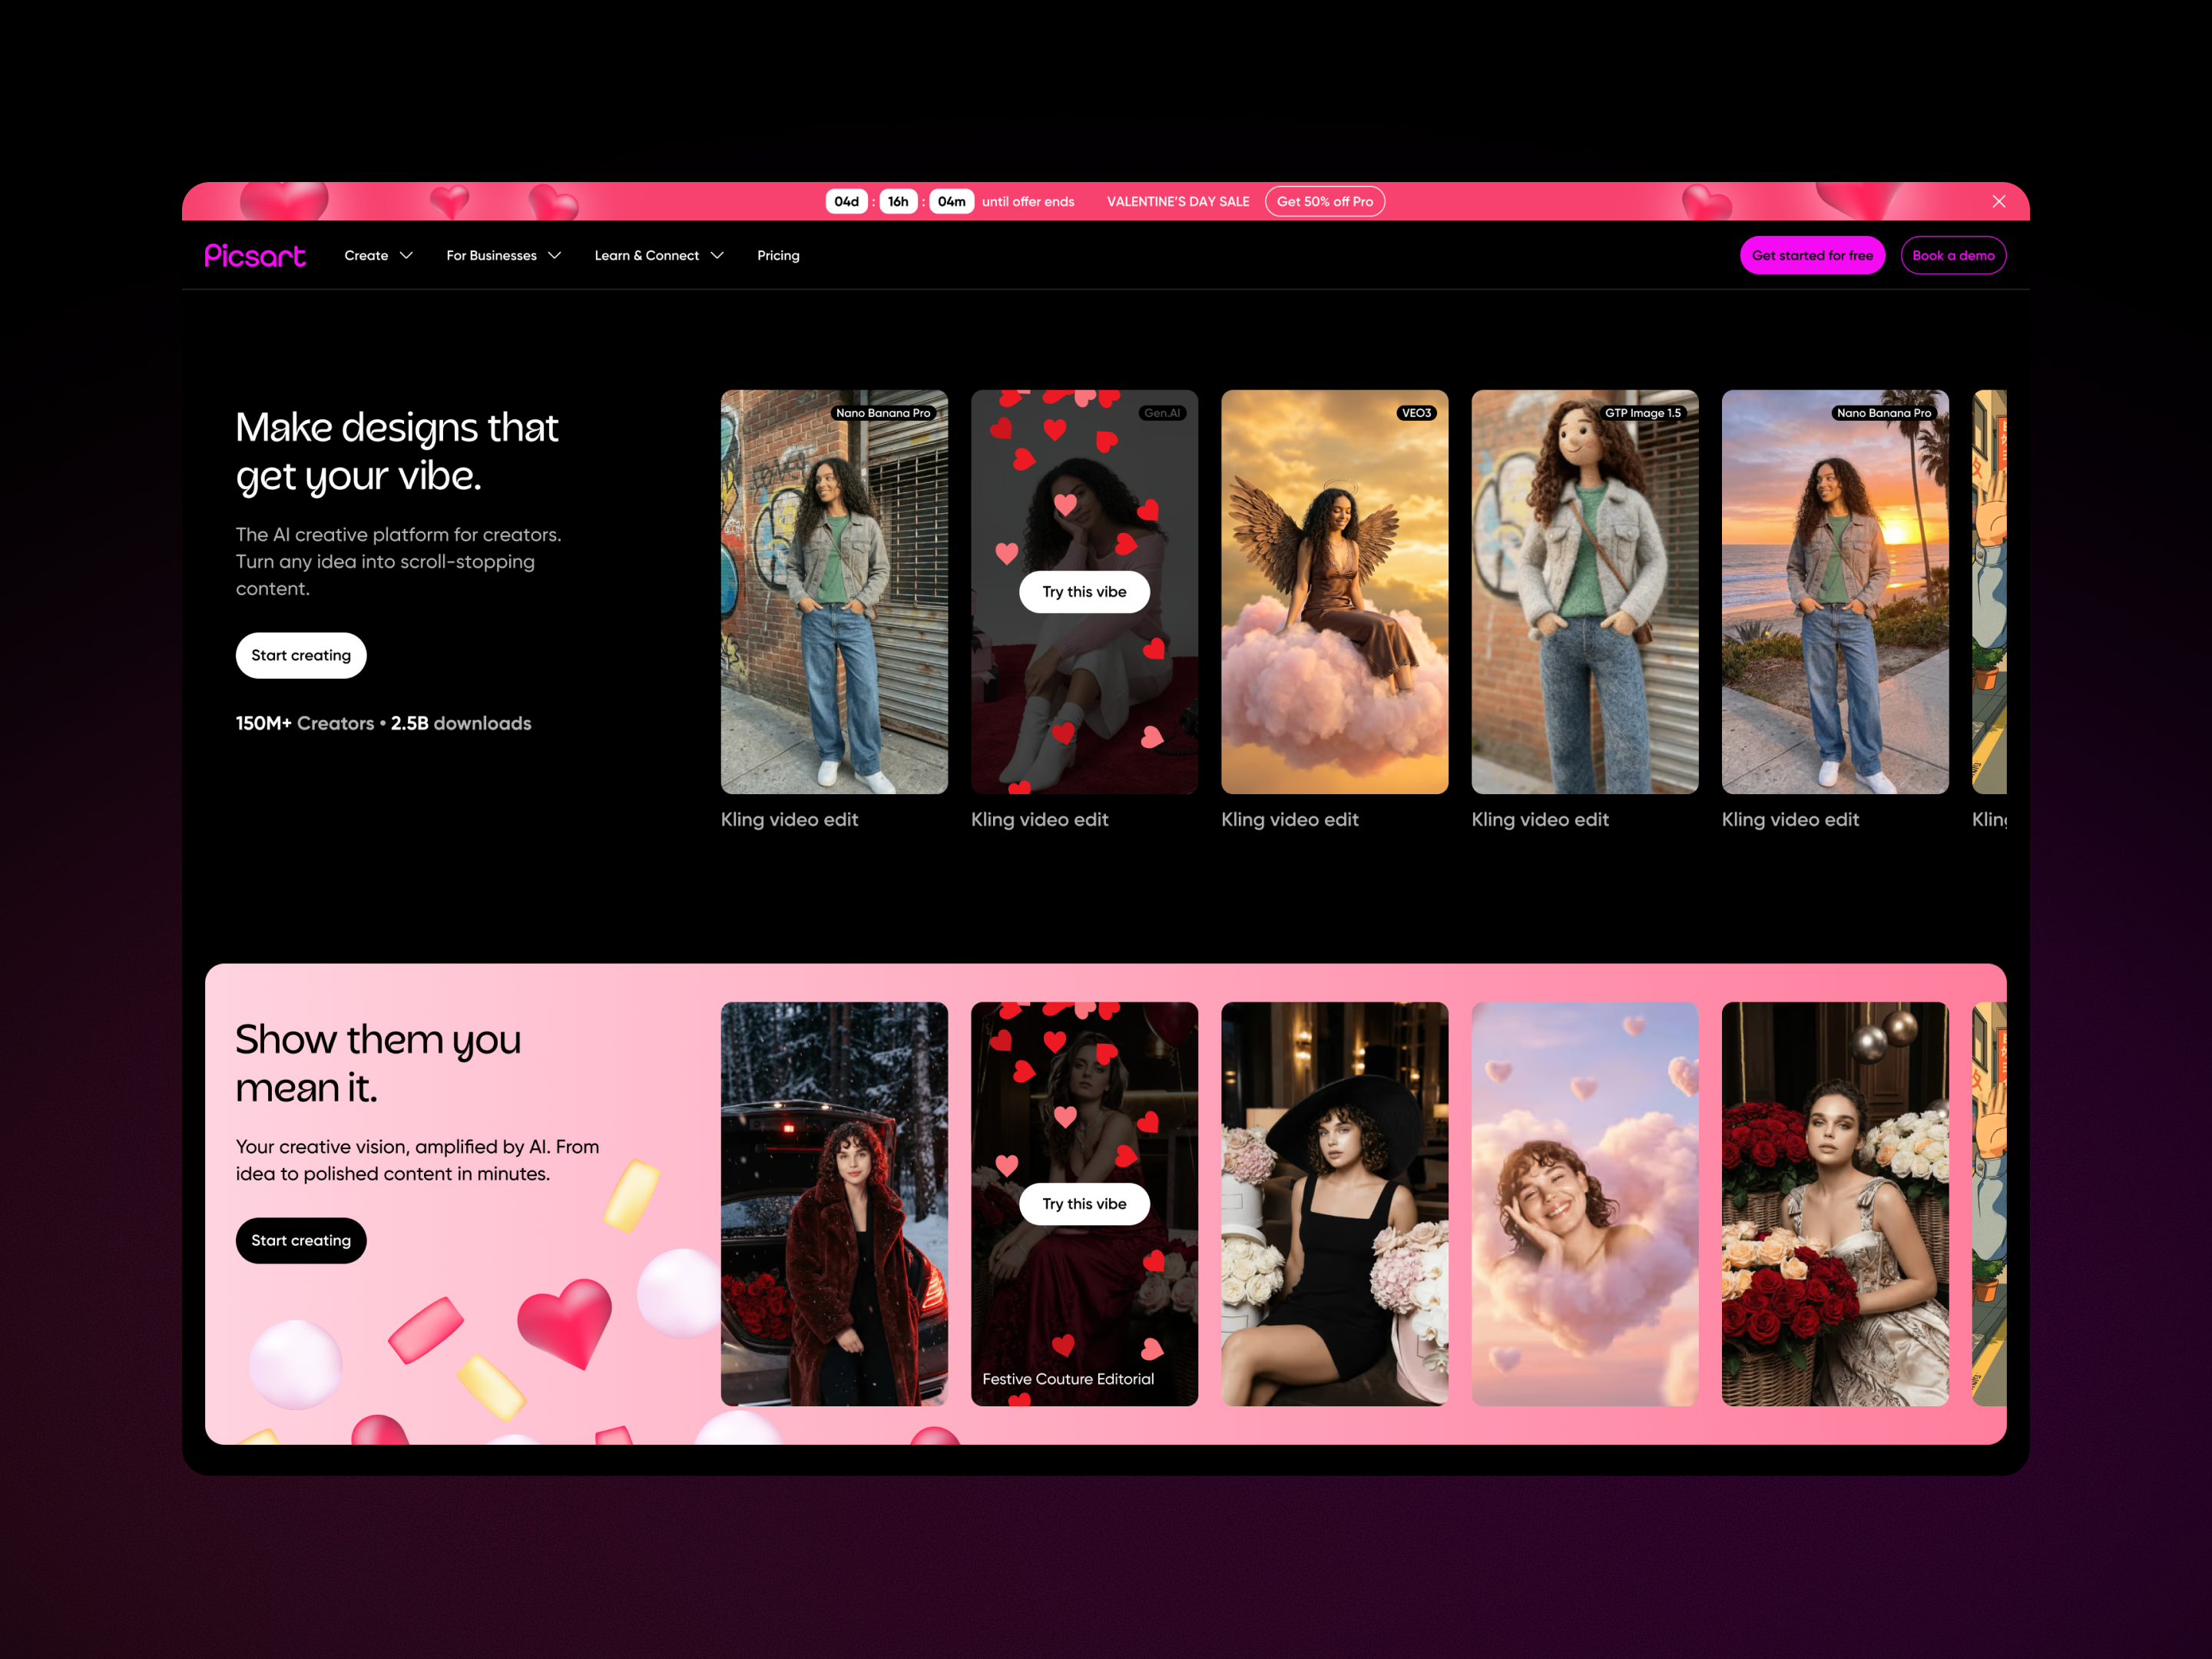
Task: Select the rose baskets woman thumbnail
Action: click(1834, 1204)
